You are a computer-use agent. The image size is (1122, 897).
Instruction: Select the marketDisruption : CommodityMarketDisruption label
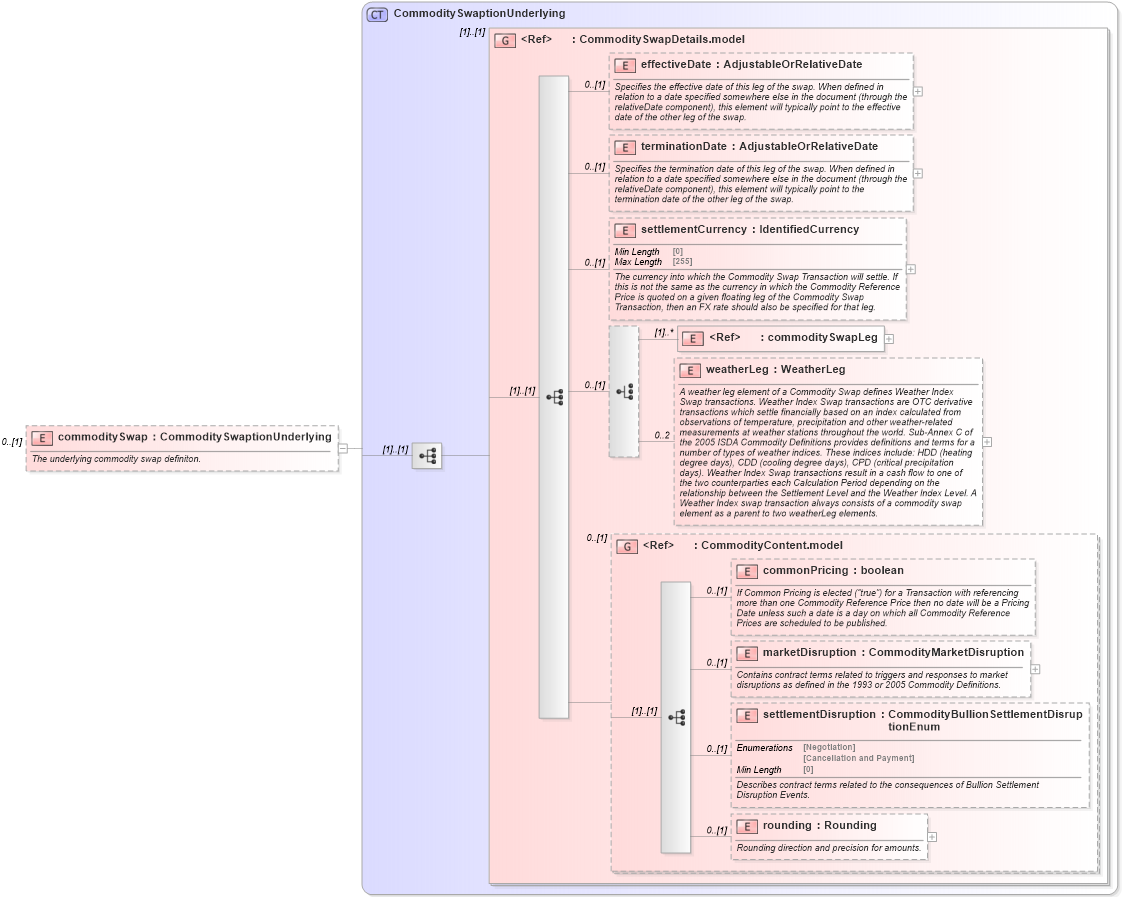[x=893, y=652]
